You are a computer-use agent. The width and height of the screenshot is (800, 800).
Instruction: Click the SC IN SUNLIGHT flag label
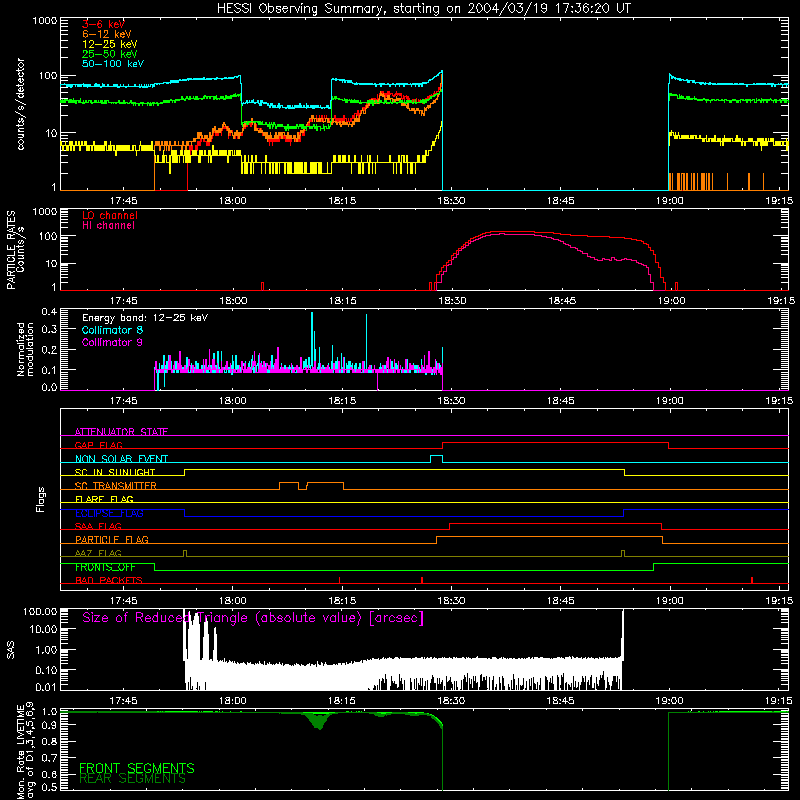[115, 472]
